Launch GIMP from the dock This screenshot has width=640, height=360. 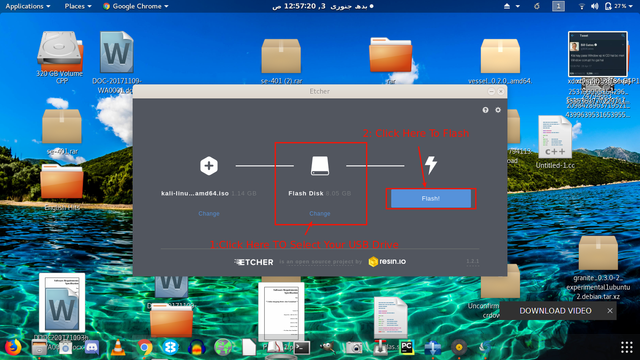tap(327, 348)
